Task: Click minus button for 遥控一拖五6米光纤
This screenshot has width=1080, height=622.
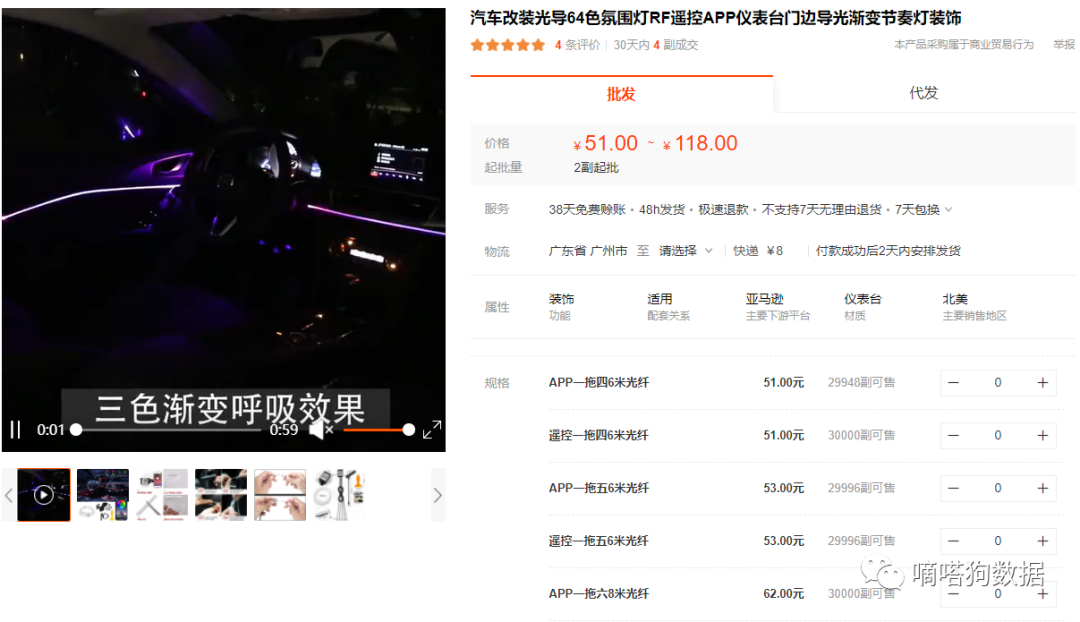Action: (x=953, y=541)
